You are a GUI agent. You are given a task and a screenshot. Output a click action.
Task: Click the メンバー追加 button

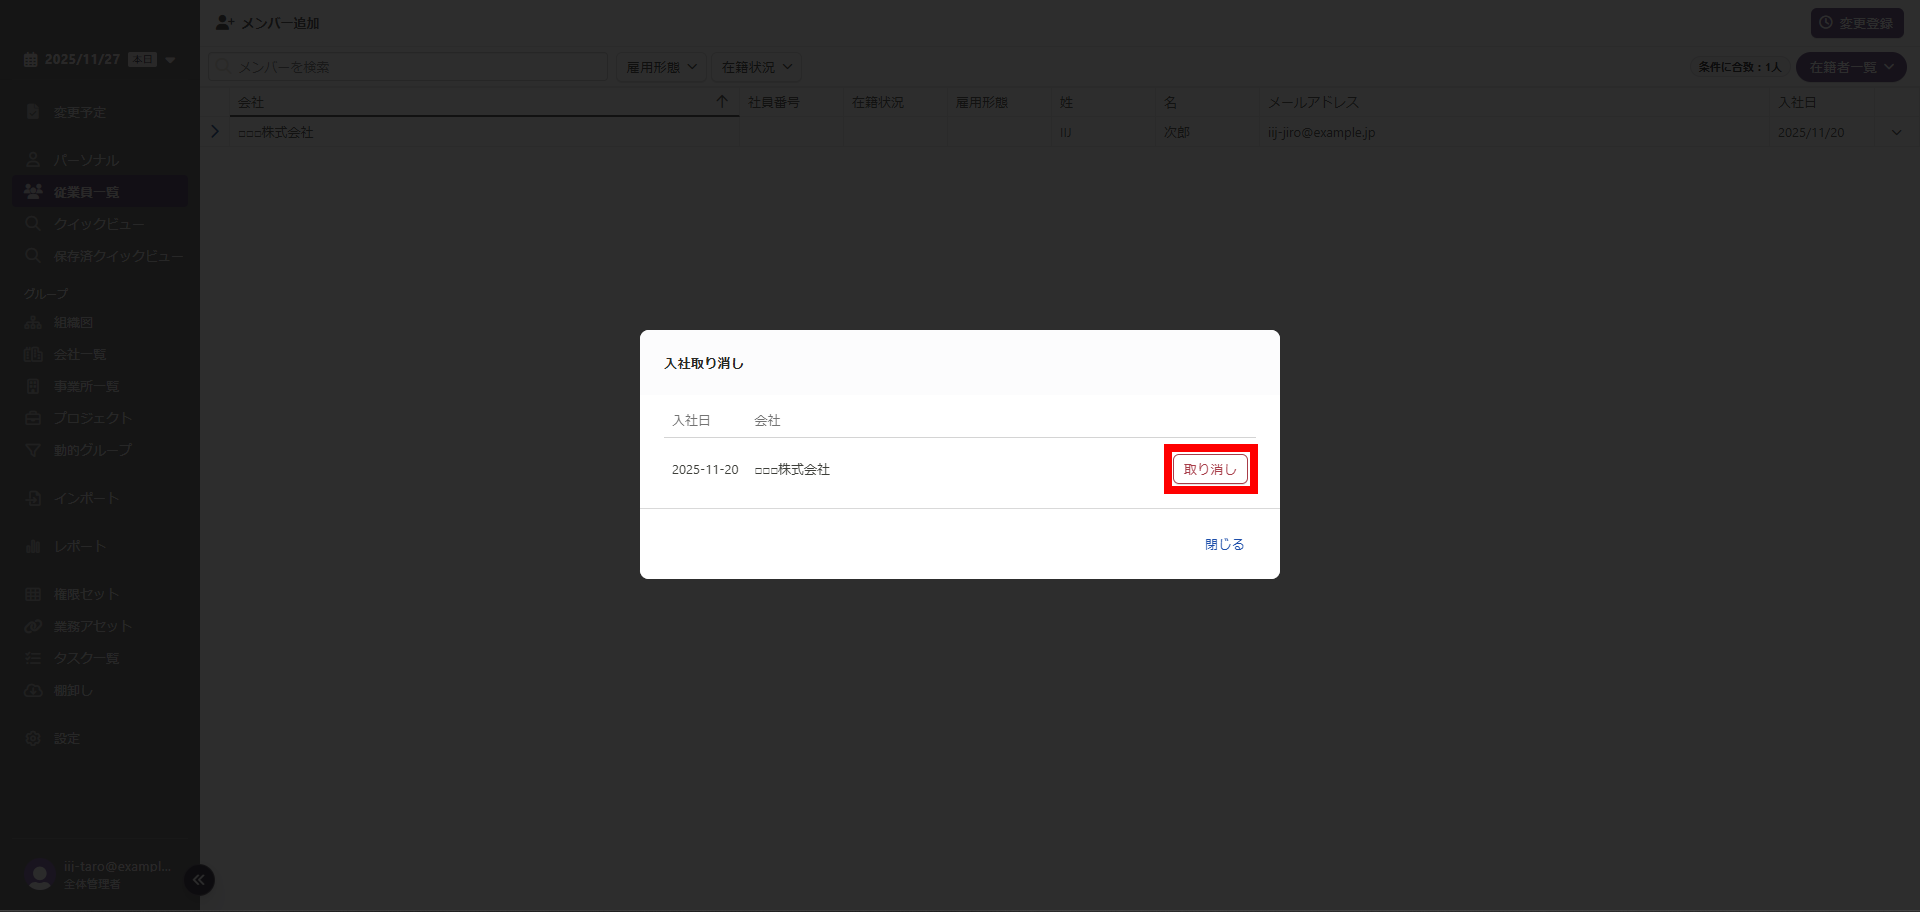pyautogui.click(x=268, y=22)
